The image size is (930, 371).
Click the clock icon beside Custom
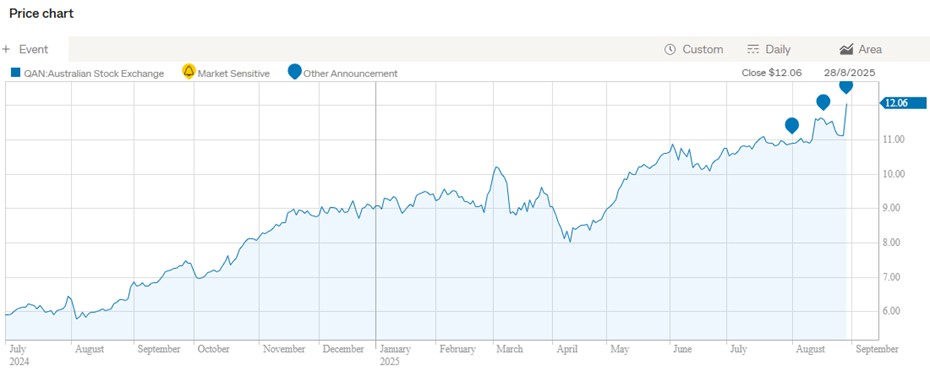(670, 49)
